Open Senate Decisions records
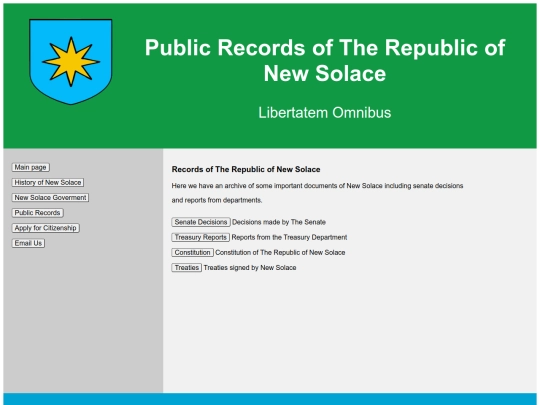 [x=201, y=222]
